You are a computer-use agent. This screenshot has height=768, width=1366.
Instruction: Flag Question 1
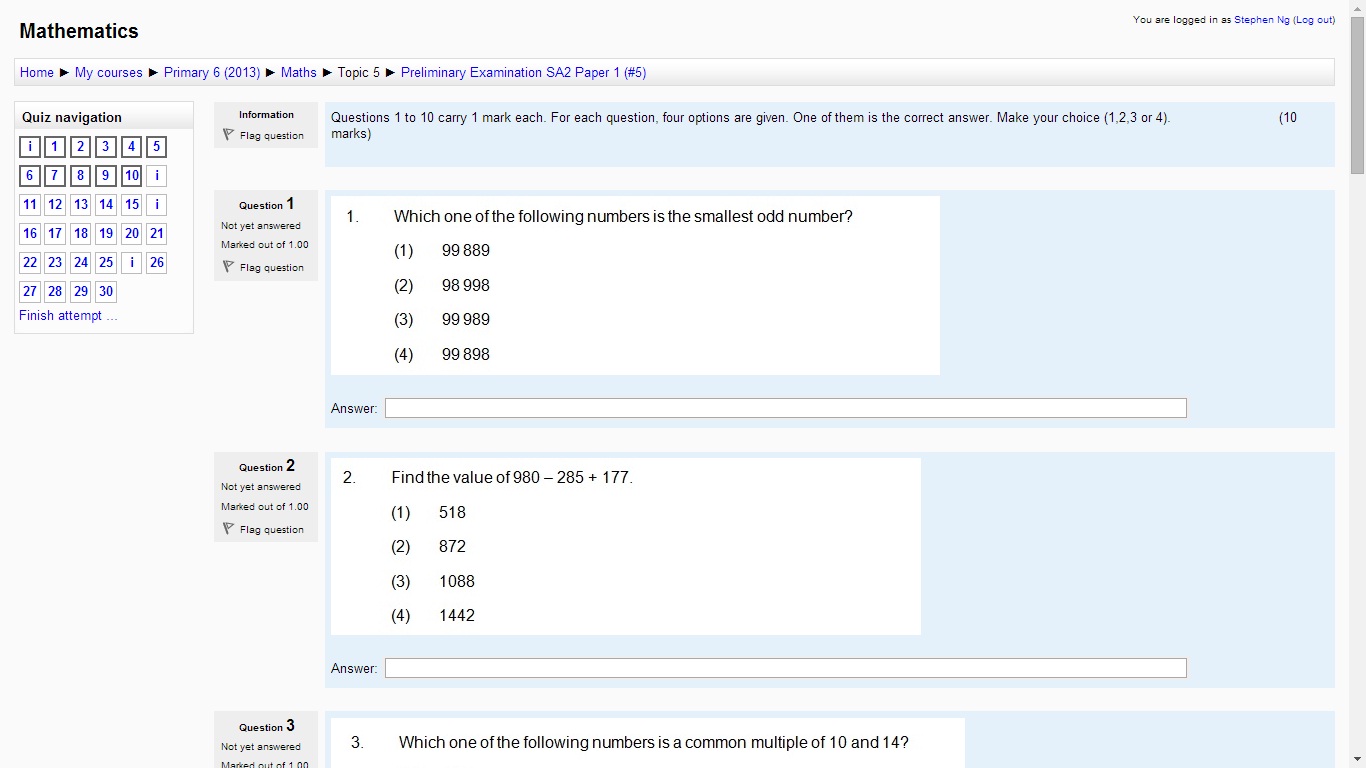point(263,267)
